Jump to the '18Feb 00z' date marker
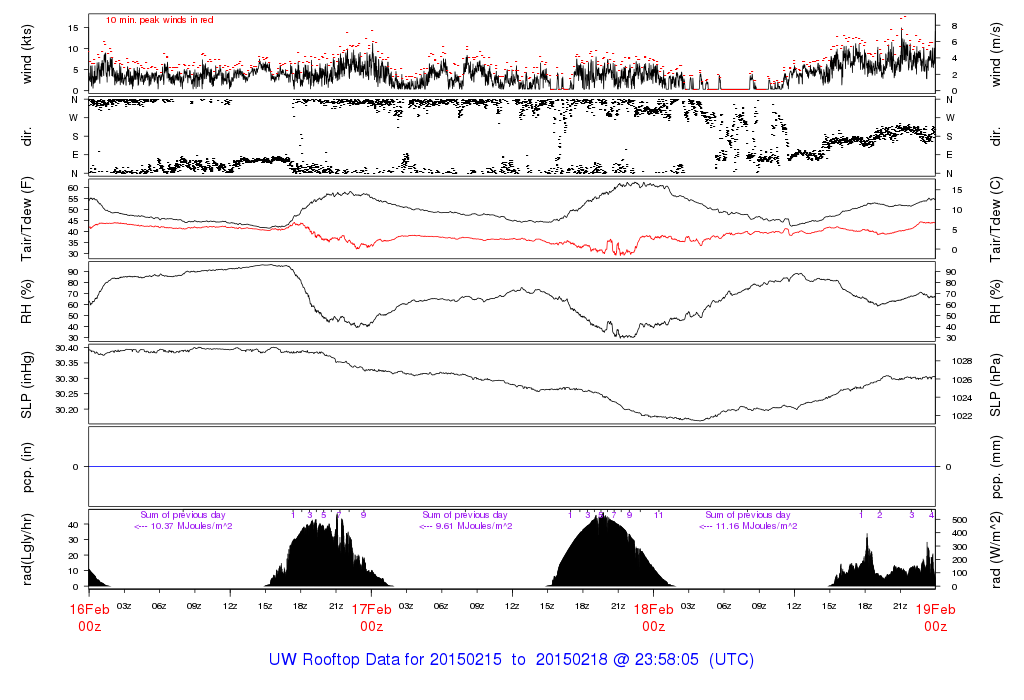1024x700 pixels. pos(653,617)
